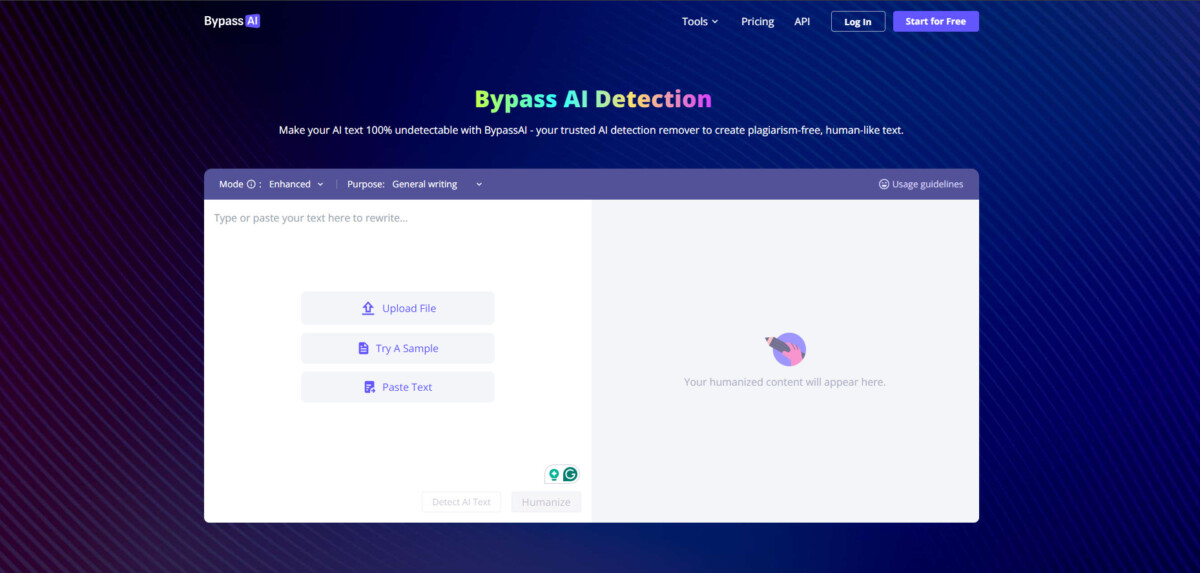Open the Tools dropdown menu

700,21
